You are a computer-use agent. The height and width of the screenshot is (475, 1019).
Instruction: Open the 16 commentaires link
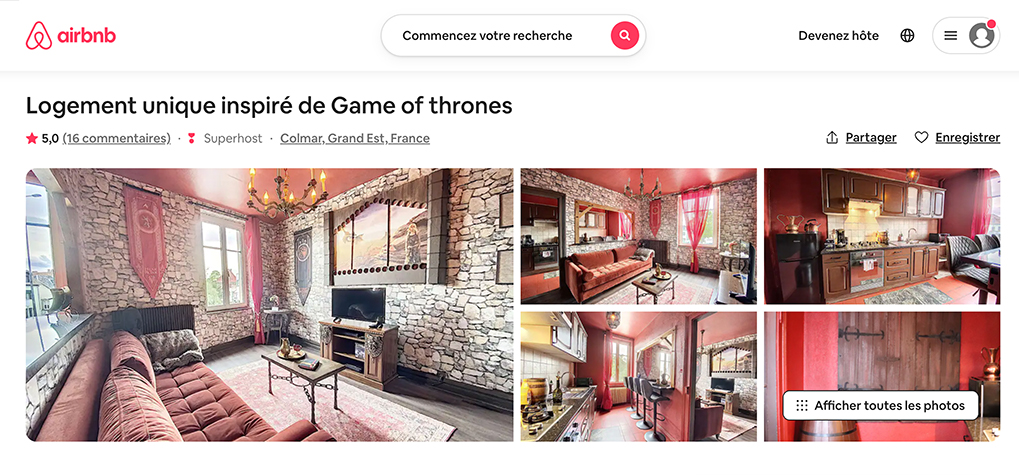[x=116, y=138]
